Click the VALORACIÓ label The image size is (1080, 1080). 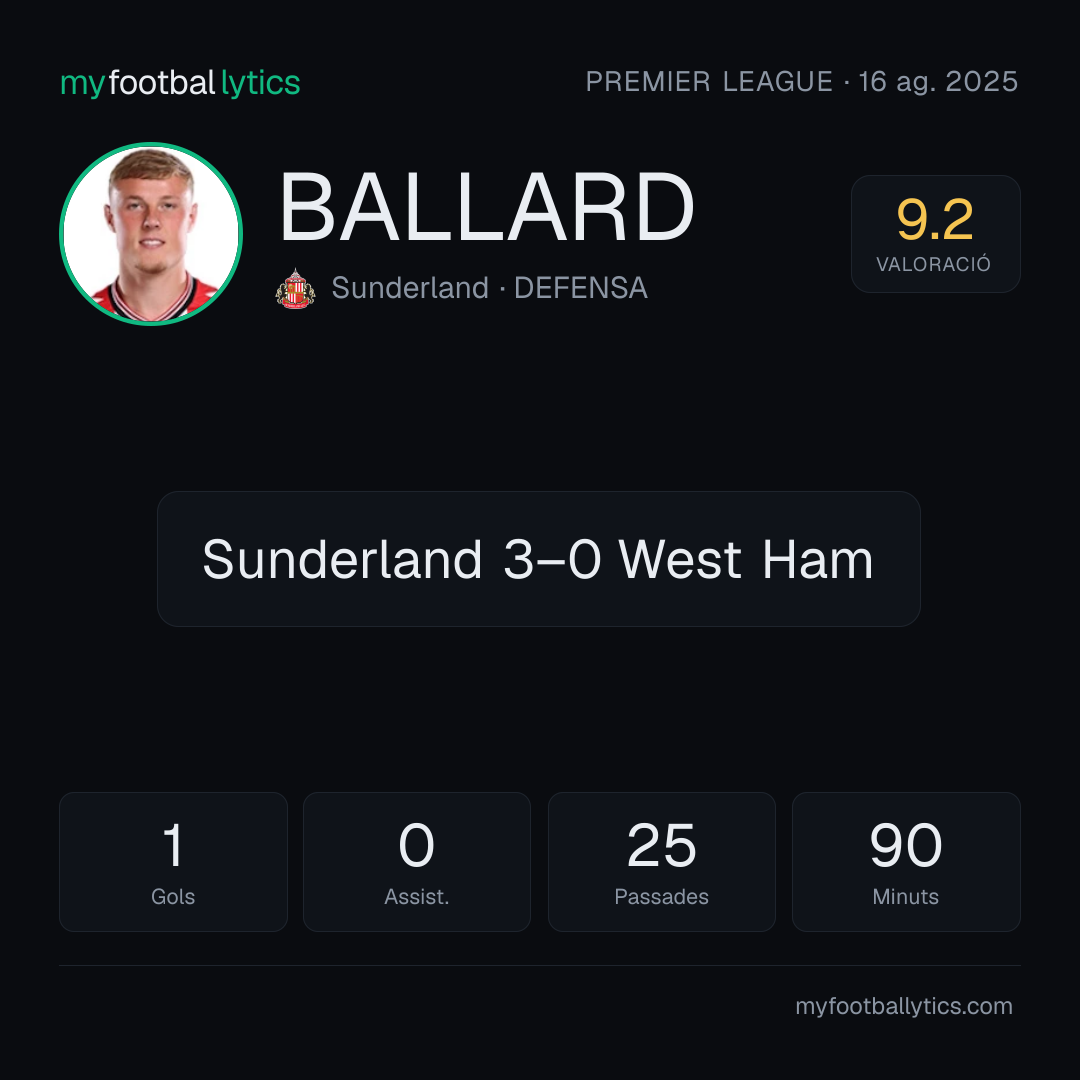933,264
